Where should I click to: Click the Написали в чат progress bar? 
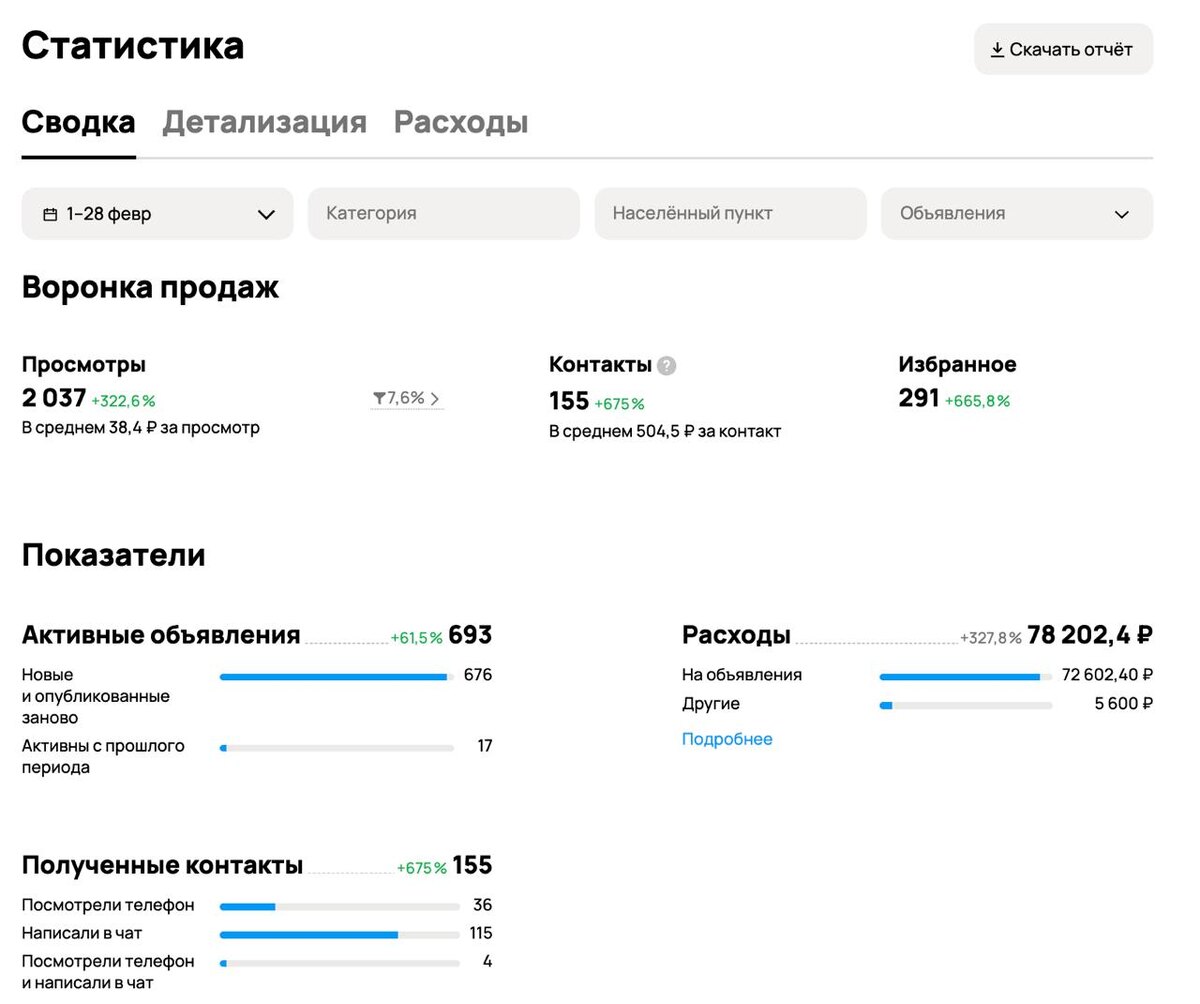coord(340,935)
